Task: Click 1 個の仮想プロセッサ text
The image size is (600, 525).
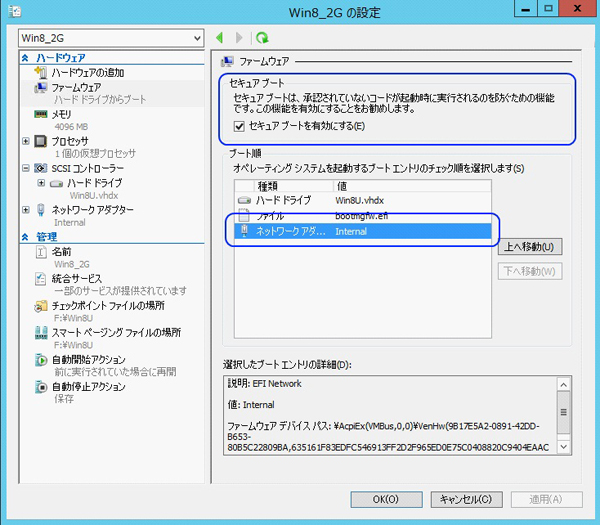Action: (95, 153)
